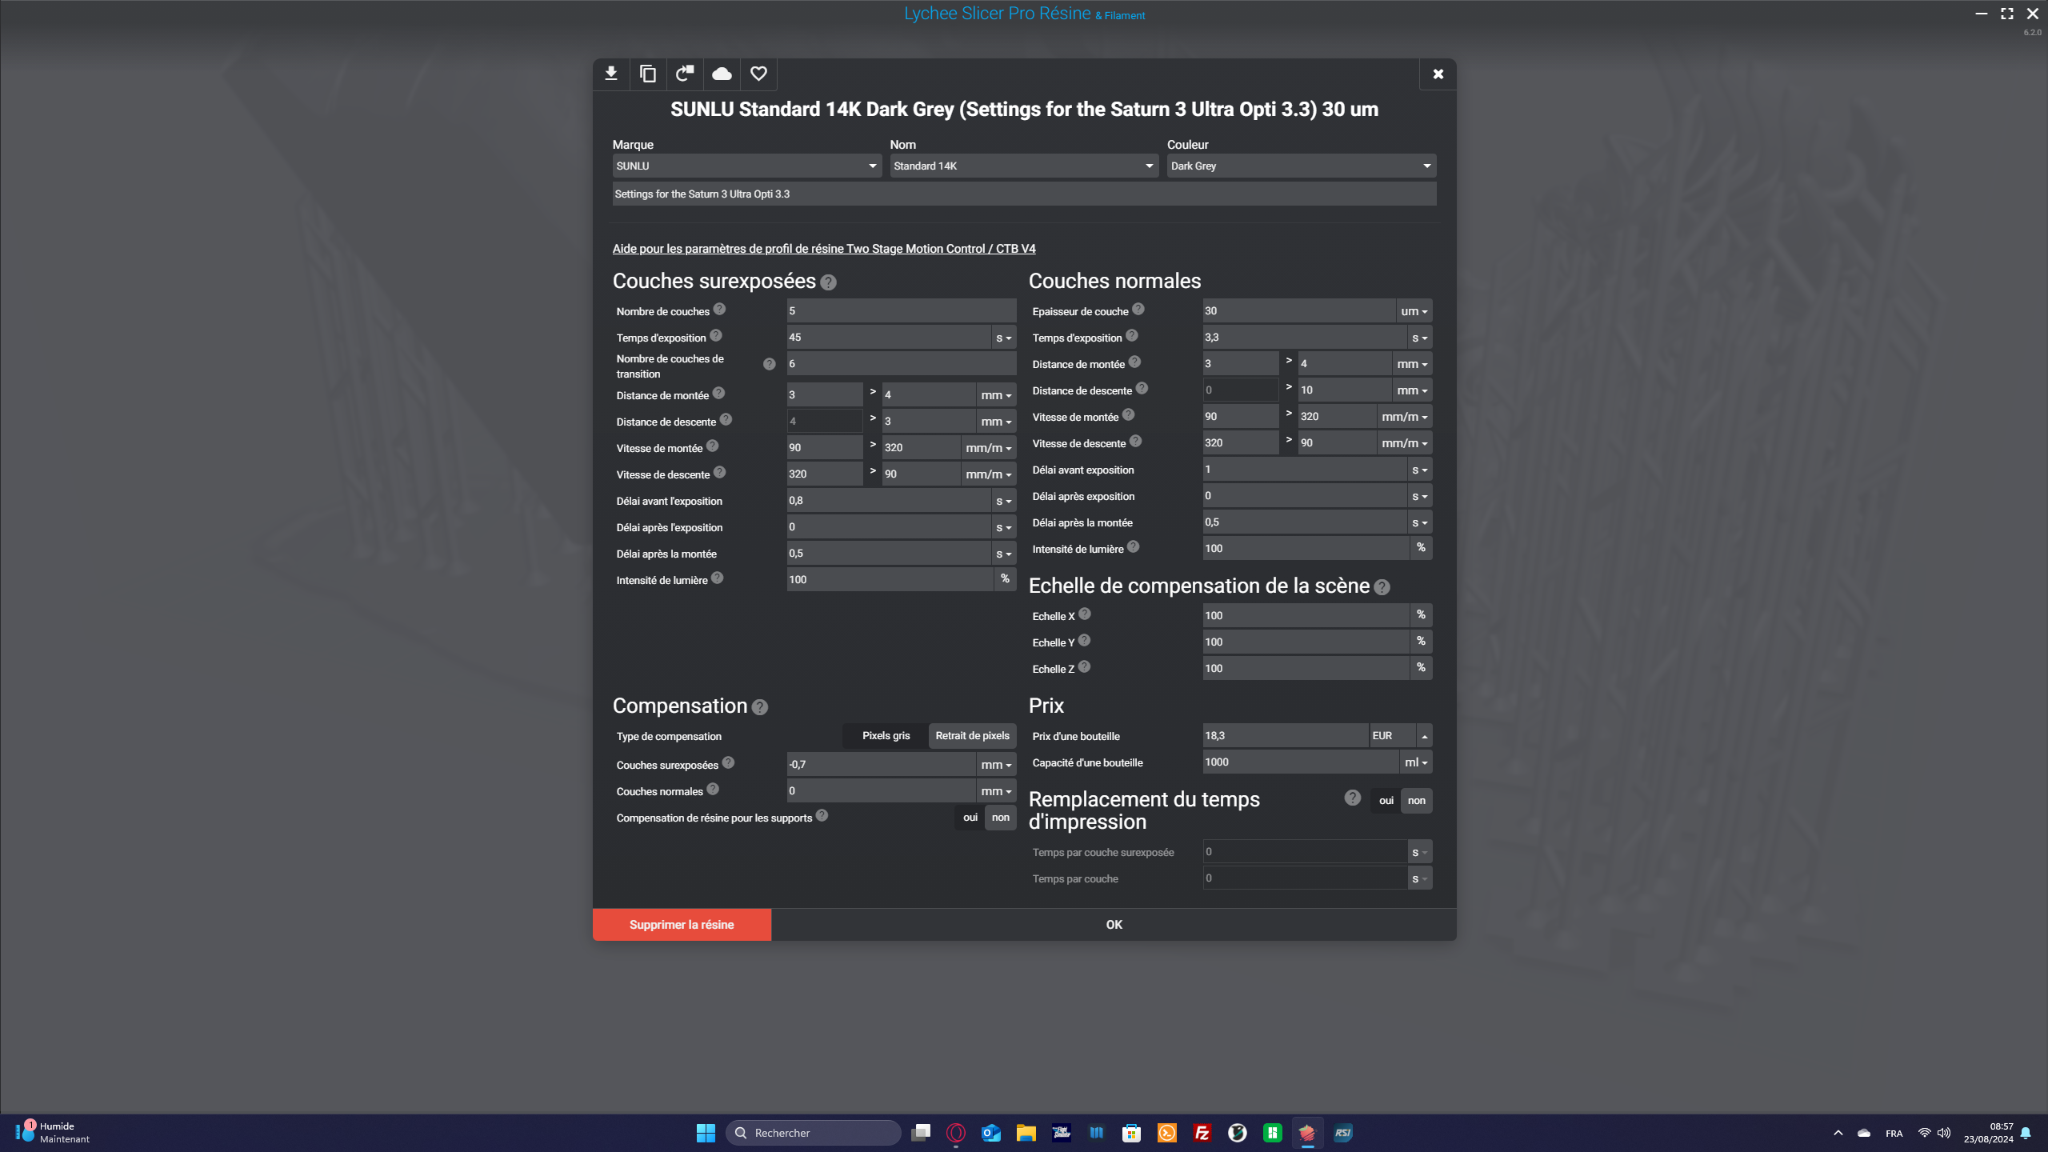
Task: Click the Echelle Y percentage field
Action: pos(1306,642)
